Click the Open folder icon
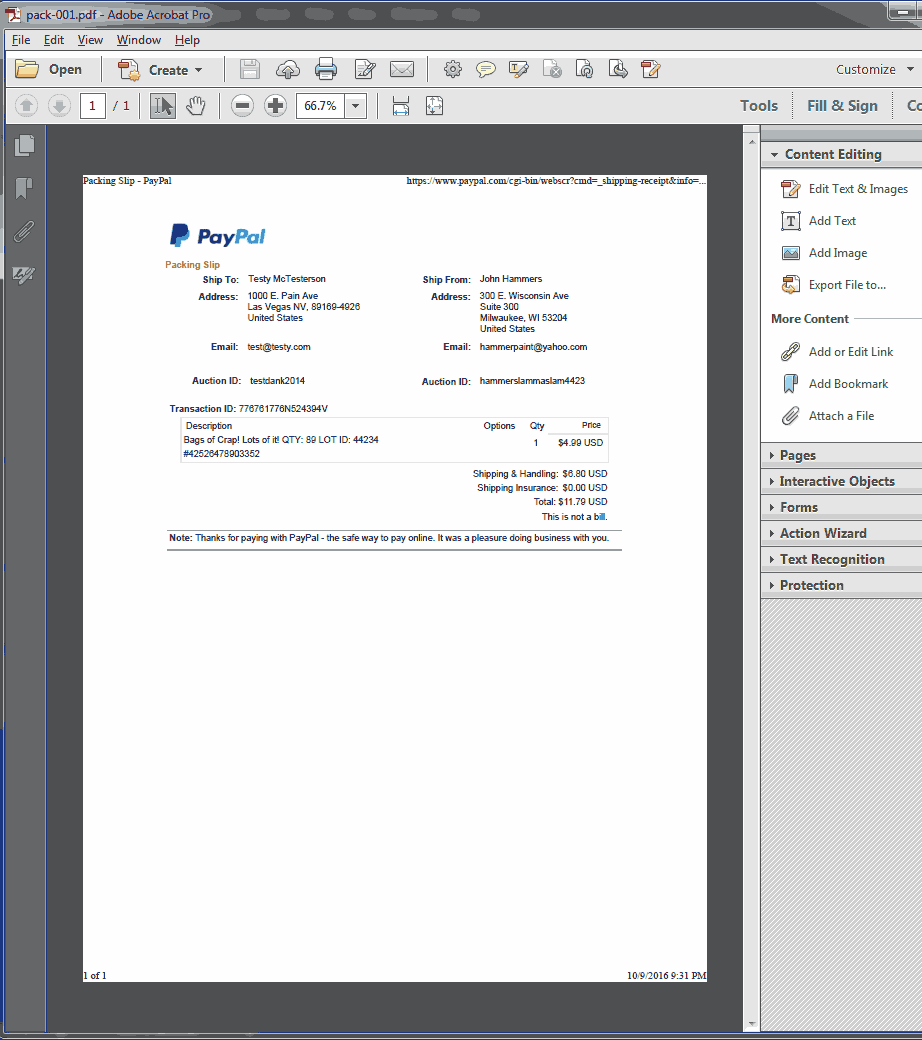The width and height of the screenshot is (922, 1040). (x=27, y=69)
